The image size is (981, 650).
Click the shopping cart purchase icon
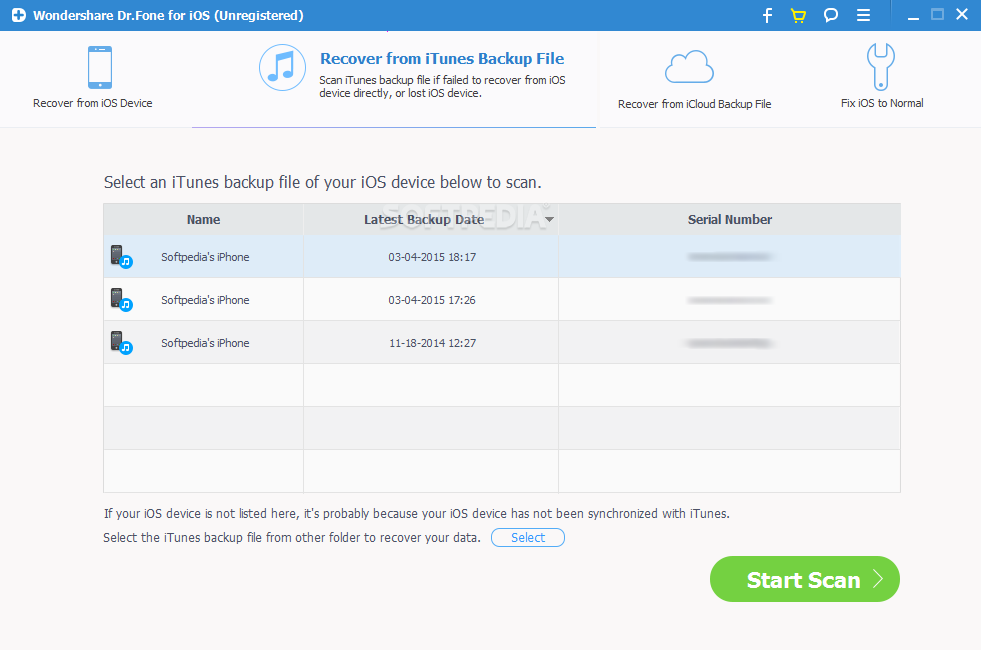[798, 15]
